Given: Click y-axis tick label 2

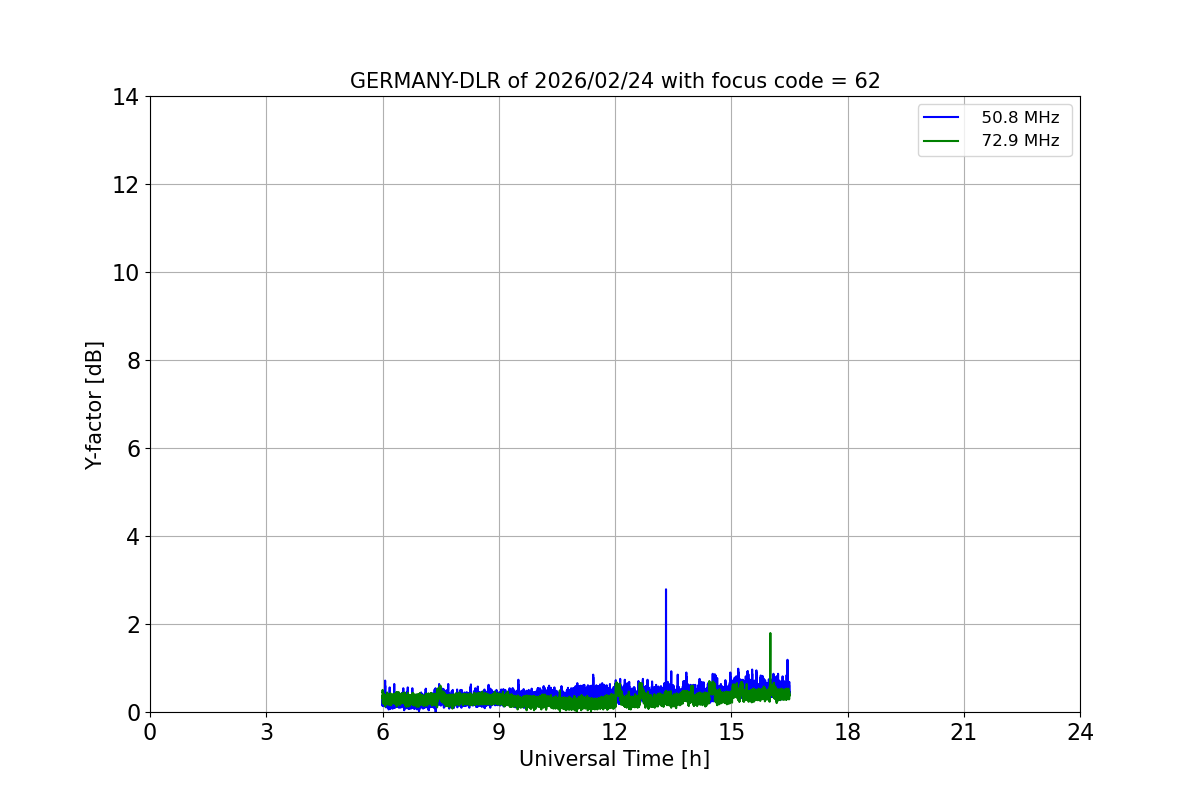Looking at the screenshot, I should pos(132,625).
